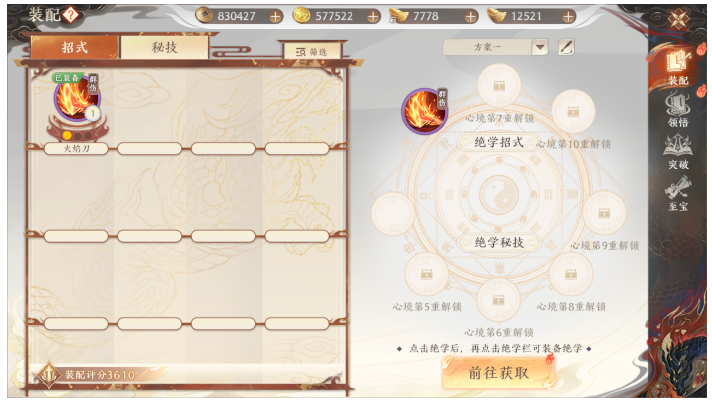The height and width of the screenshot is (406, 712).
Task: Click plus button next to 7778 ingots
Action: [470, 17]
